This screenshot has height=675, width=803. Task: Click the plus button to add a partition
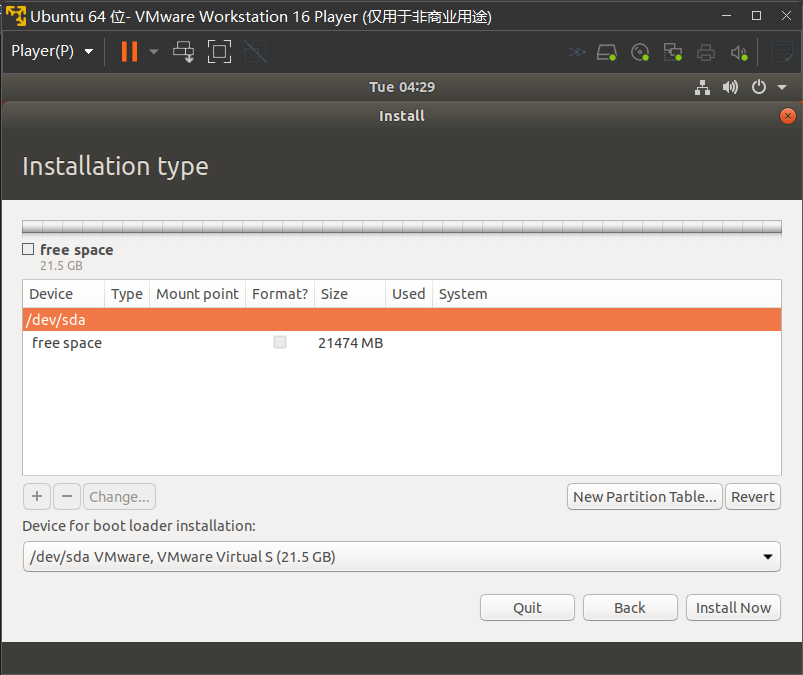(37, 497)
